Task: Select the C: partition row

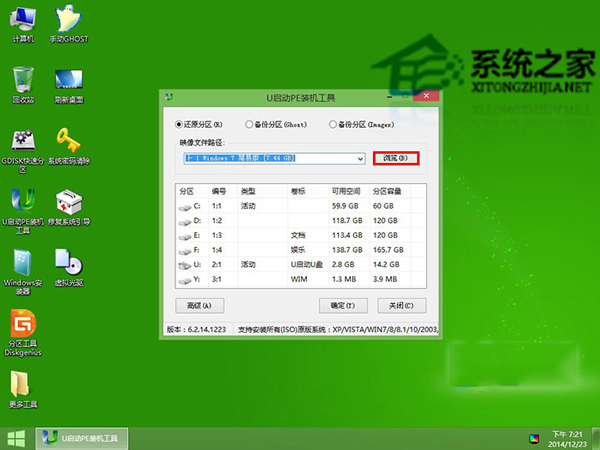Action: [x=301, y=206]
